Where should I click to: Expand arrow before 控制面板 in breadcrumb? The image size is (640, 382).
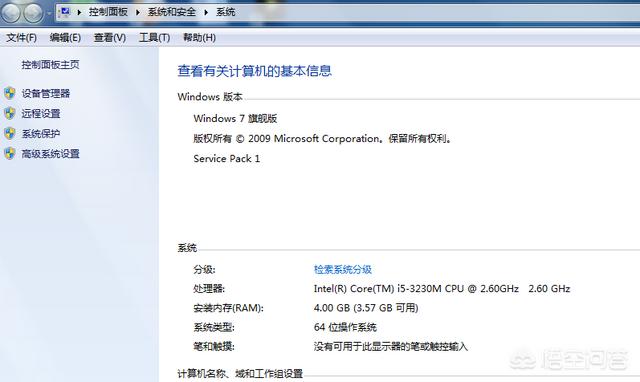[x=79, y=12]
